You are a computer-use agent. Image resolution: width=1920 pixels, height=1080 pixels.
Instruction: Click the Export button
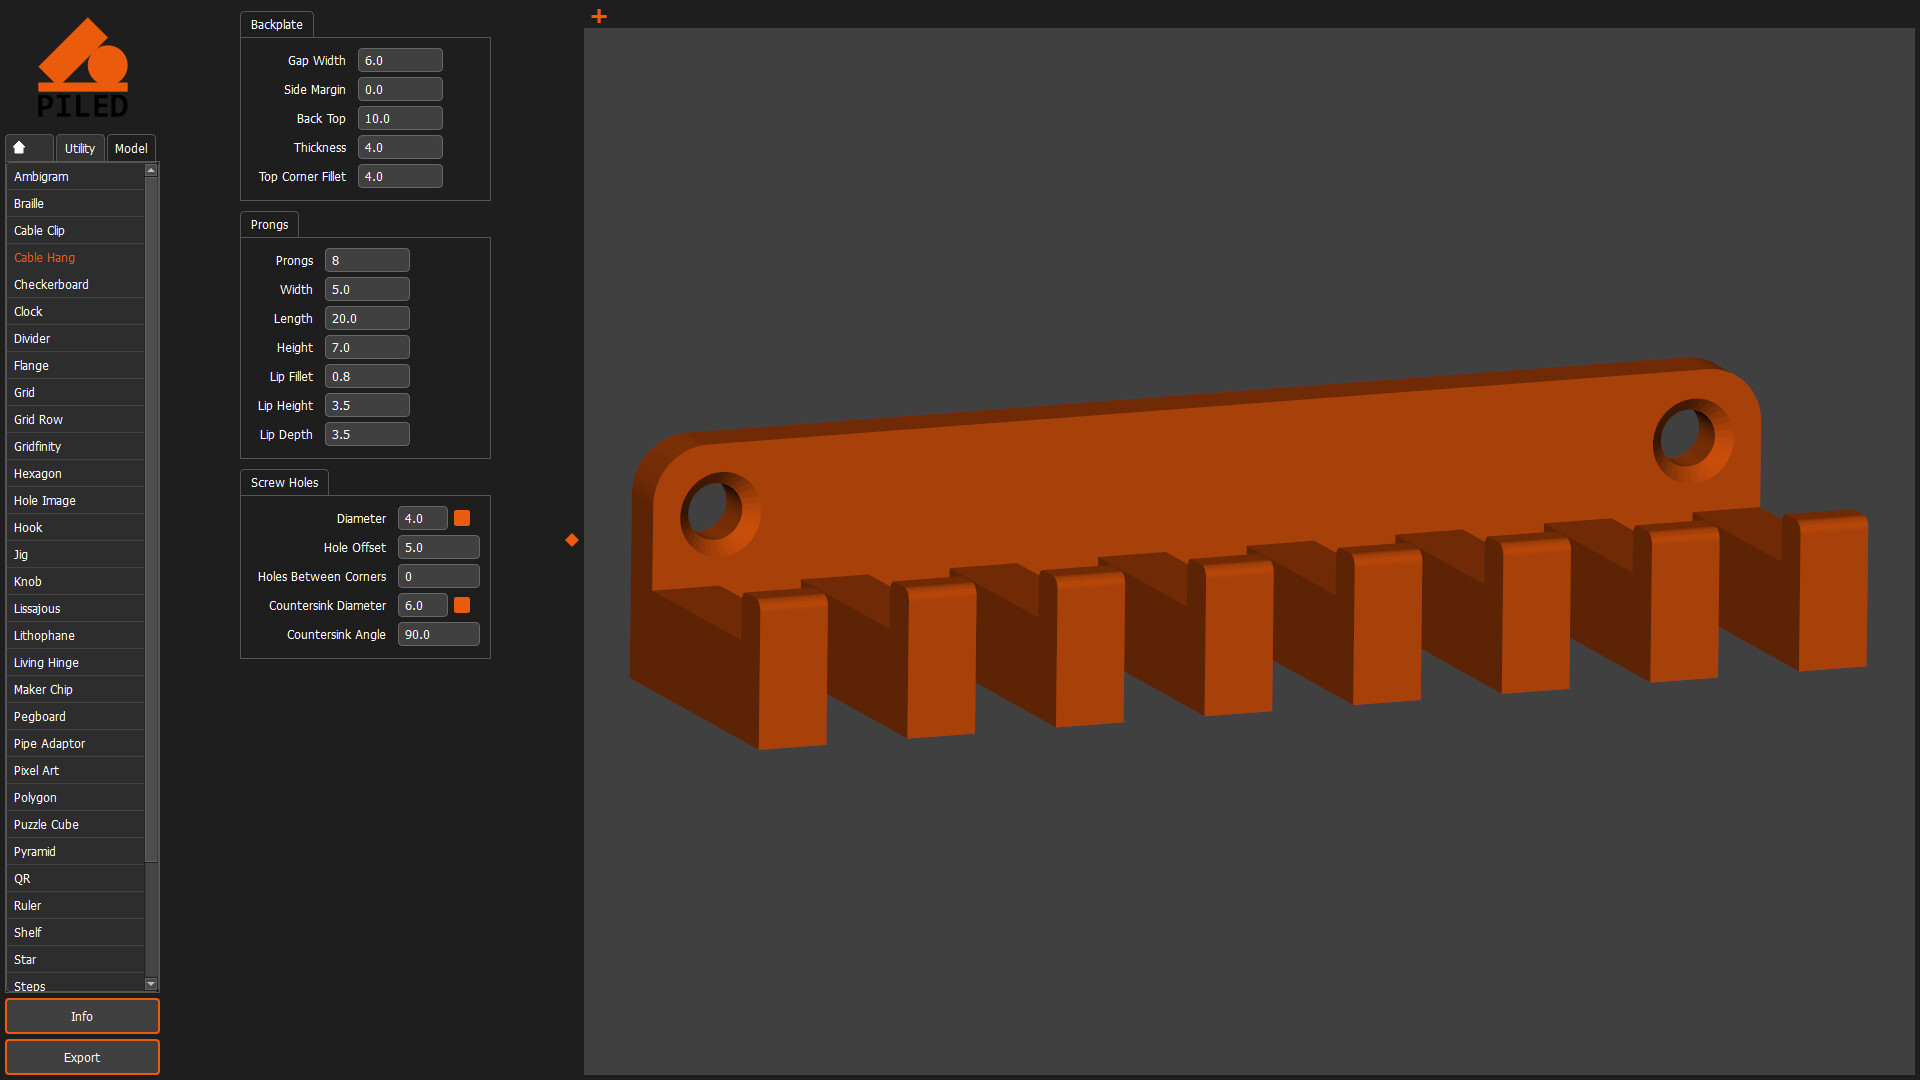[x=82, y=1057]
